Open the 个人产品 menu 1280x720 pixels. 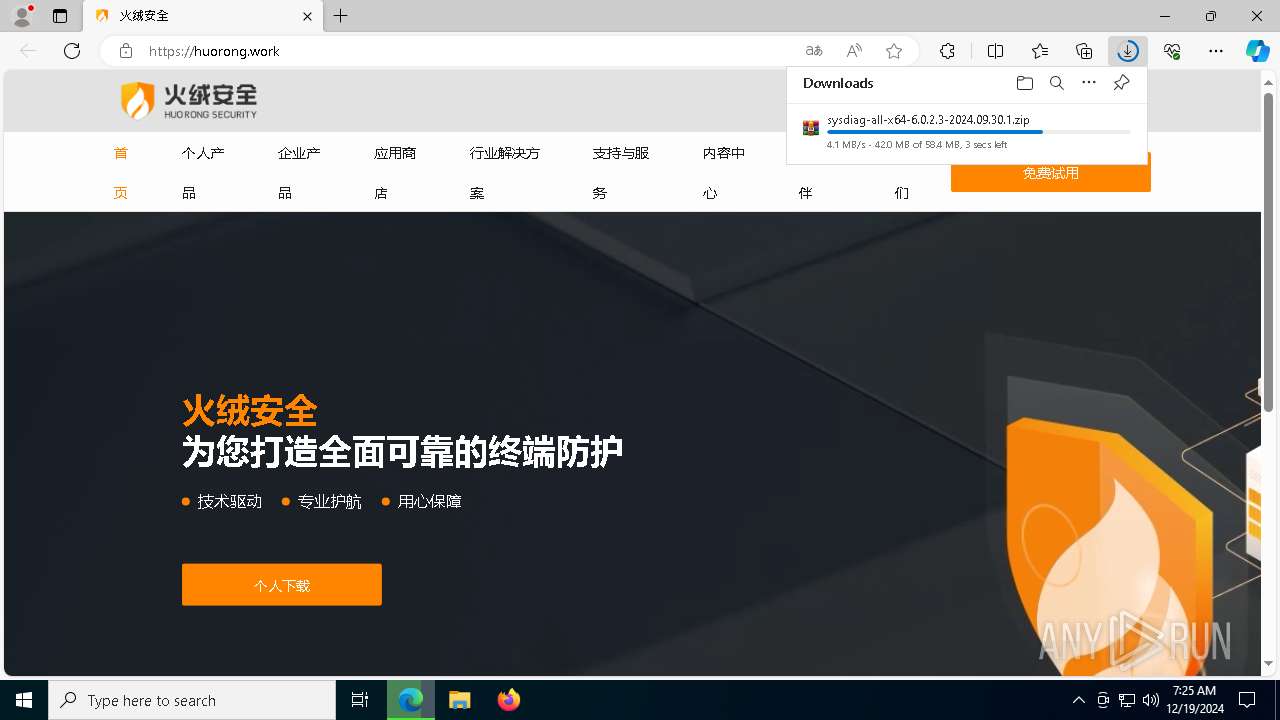click(x=203, y=172)
